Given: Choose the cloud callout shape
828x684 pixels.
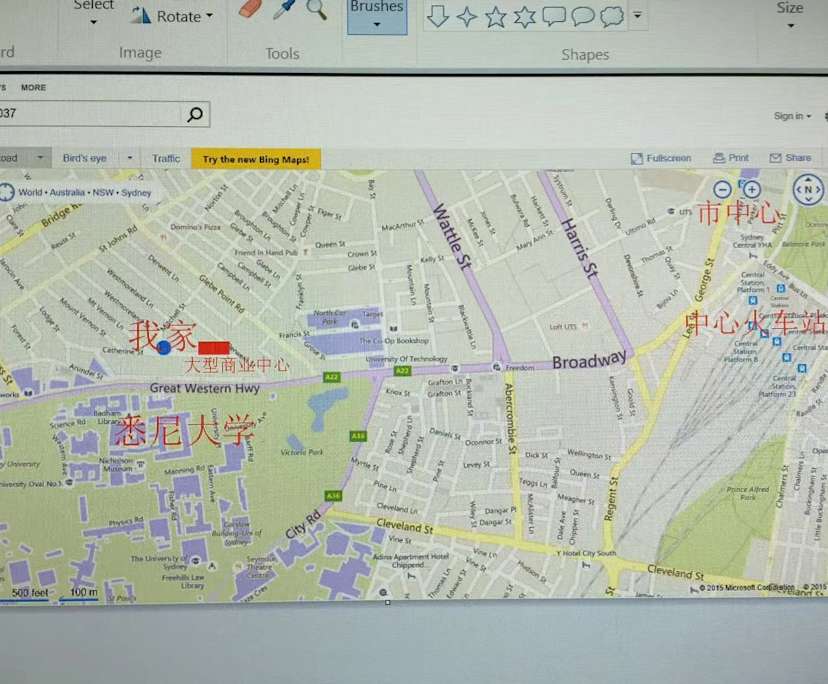Looking at the screenshot, I should [612, 16].
